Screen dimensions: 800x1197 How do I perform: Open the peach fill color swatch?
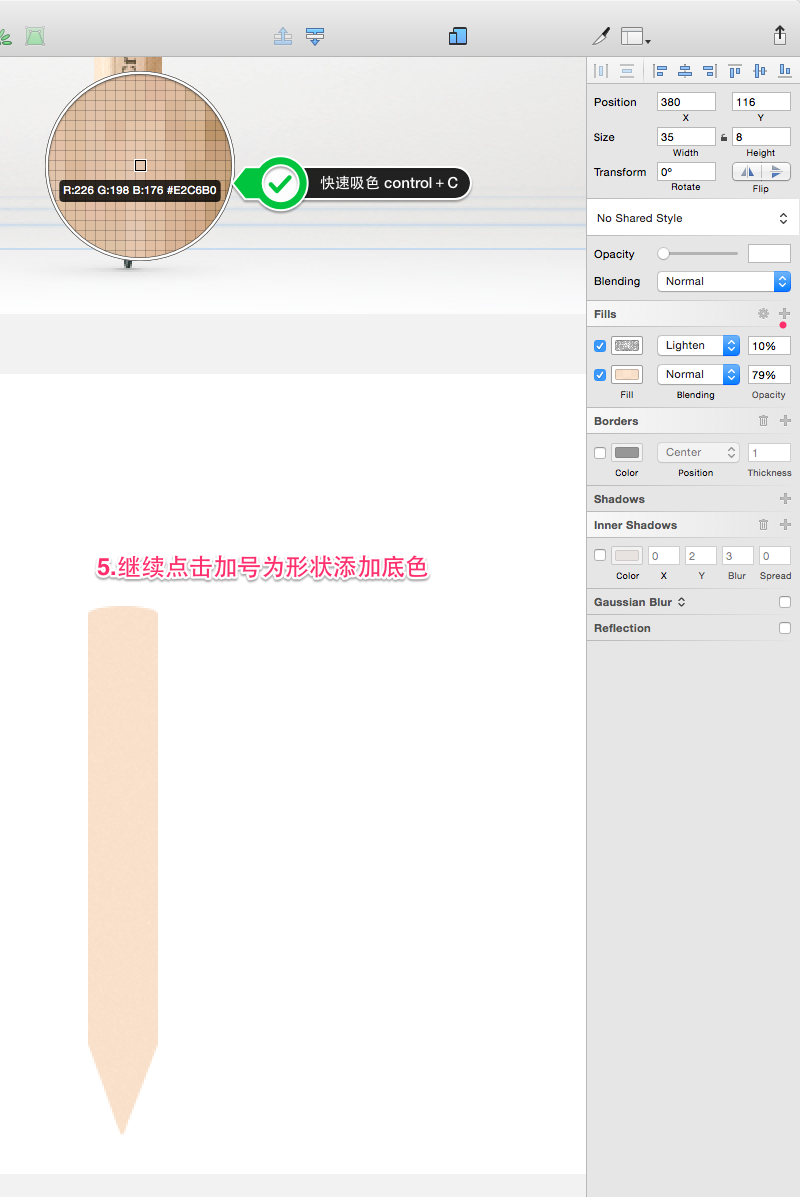point(627,375)
